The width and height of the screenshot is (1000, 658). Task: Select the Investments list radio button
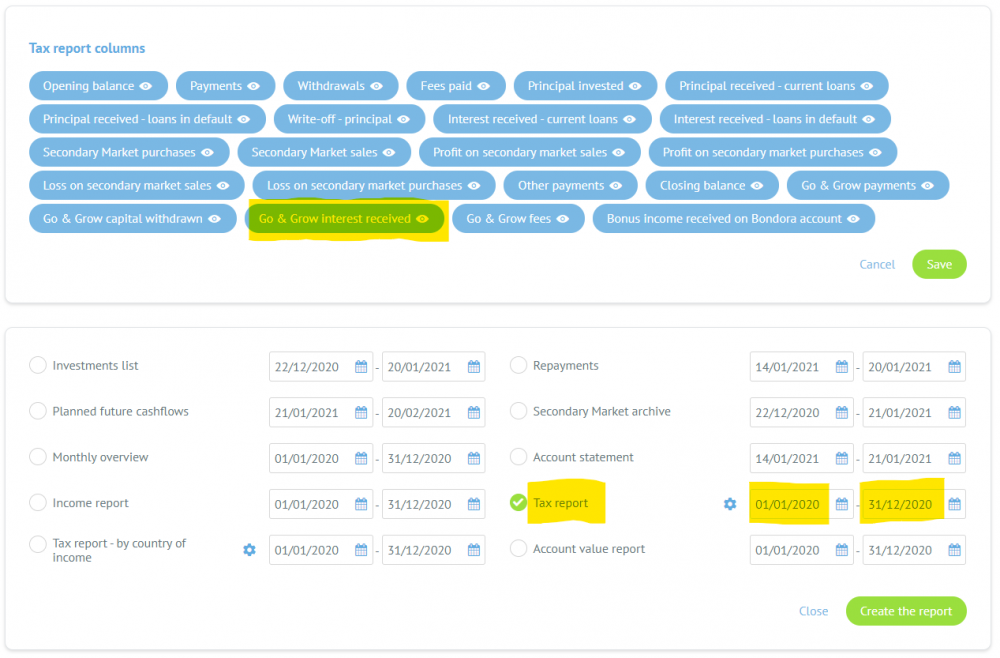(x=38, y=366)
